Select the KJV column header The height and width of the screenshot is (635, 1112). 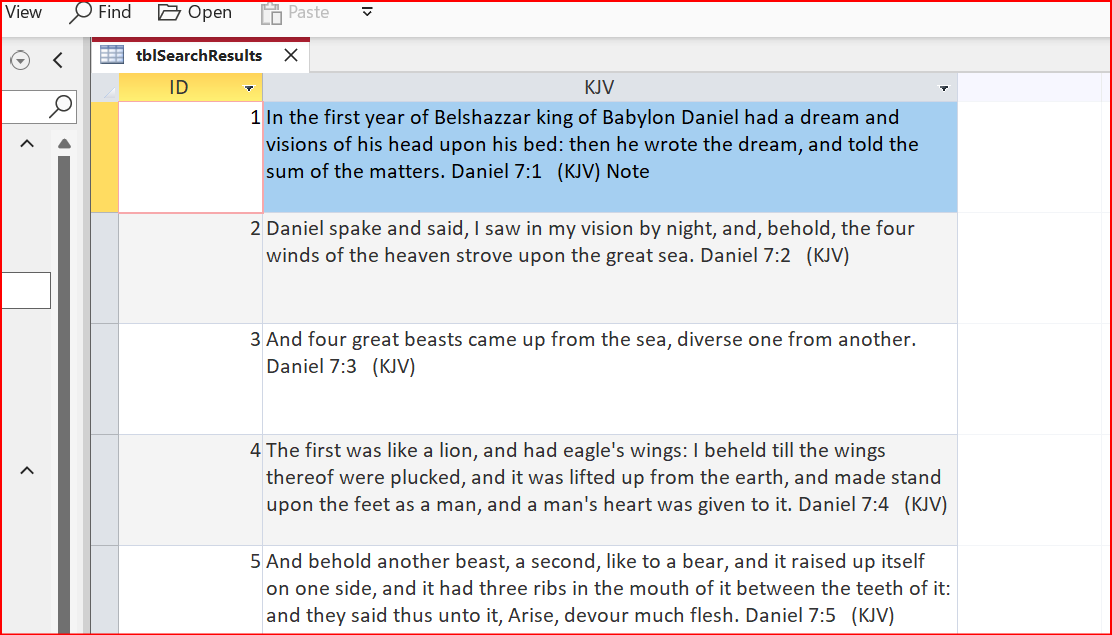point(610,87)
